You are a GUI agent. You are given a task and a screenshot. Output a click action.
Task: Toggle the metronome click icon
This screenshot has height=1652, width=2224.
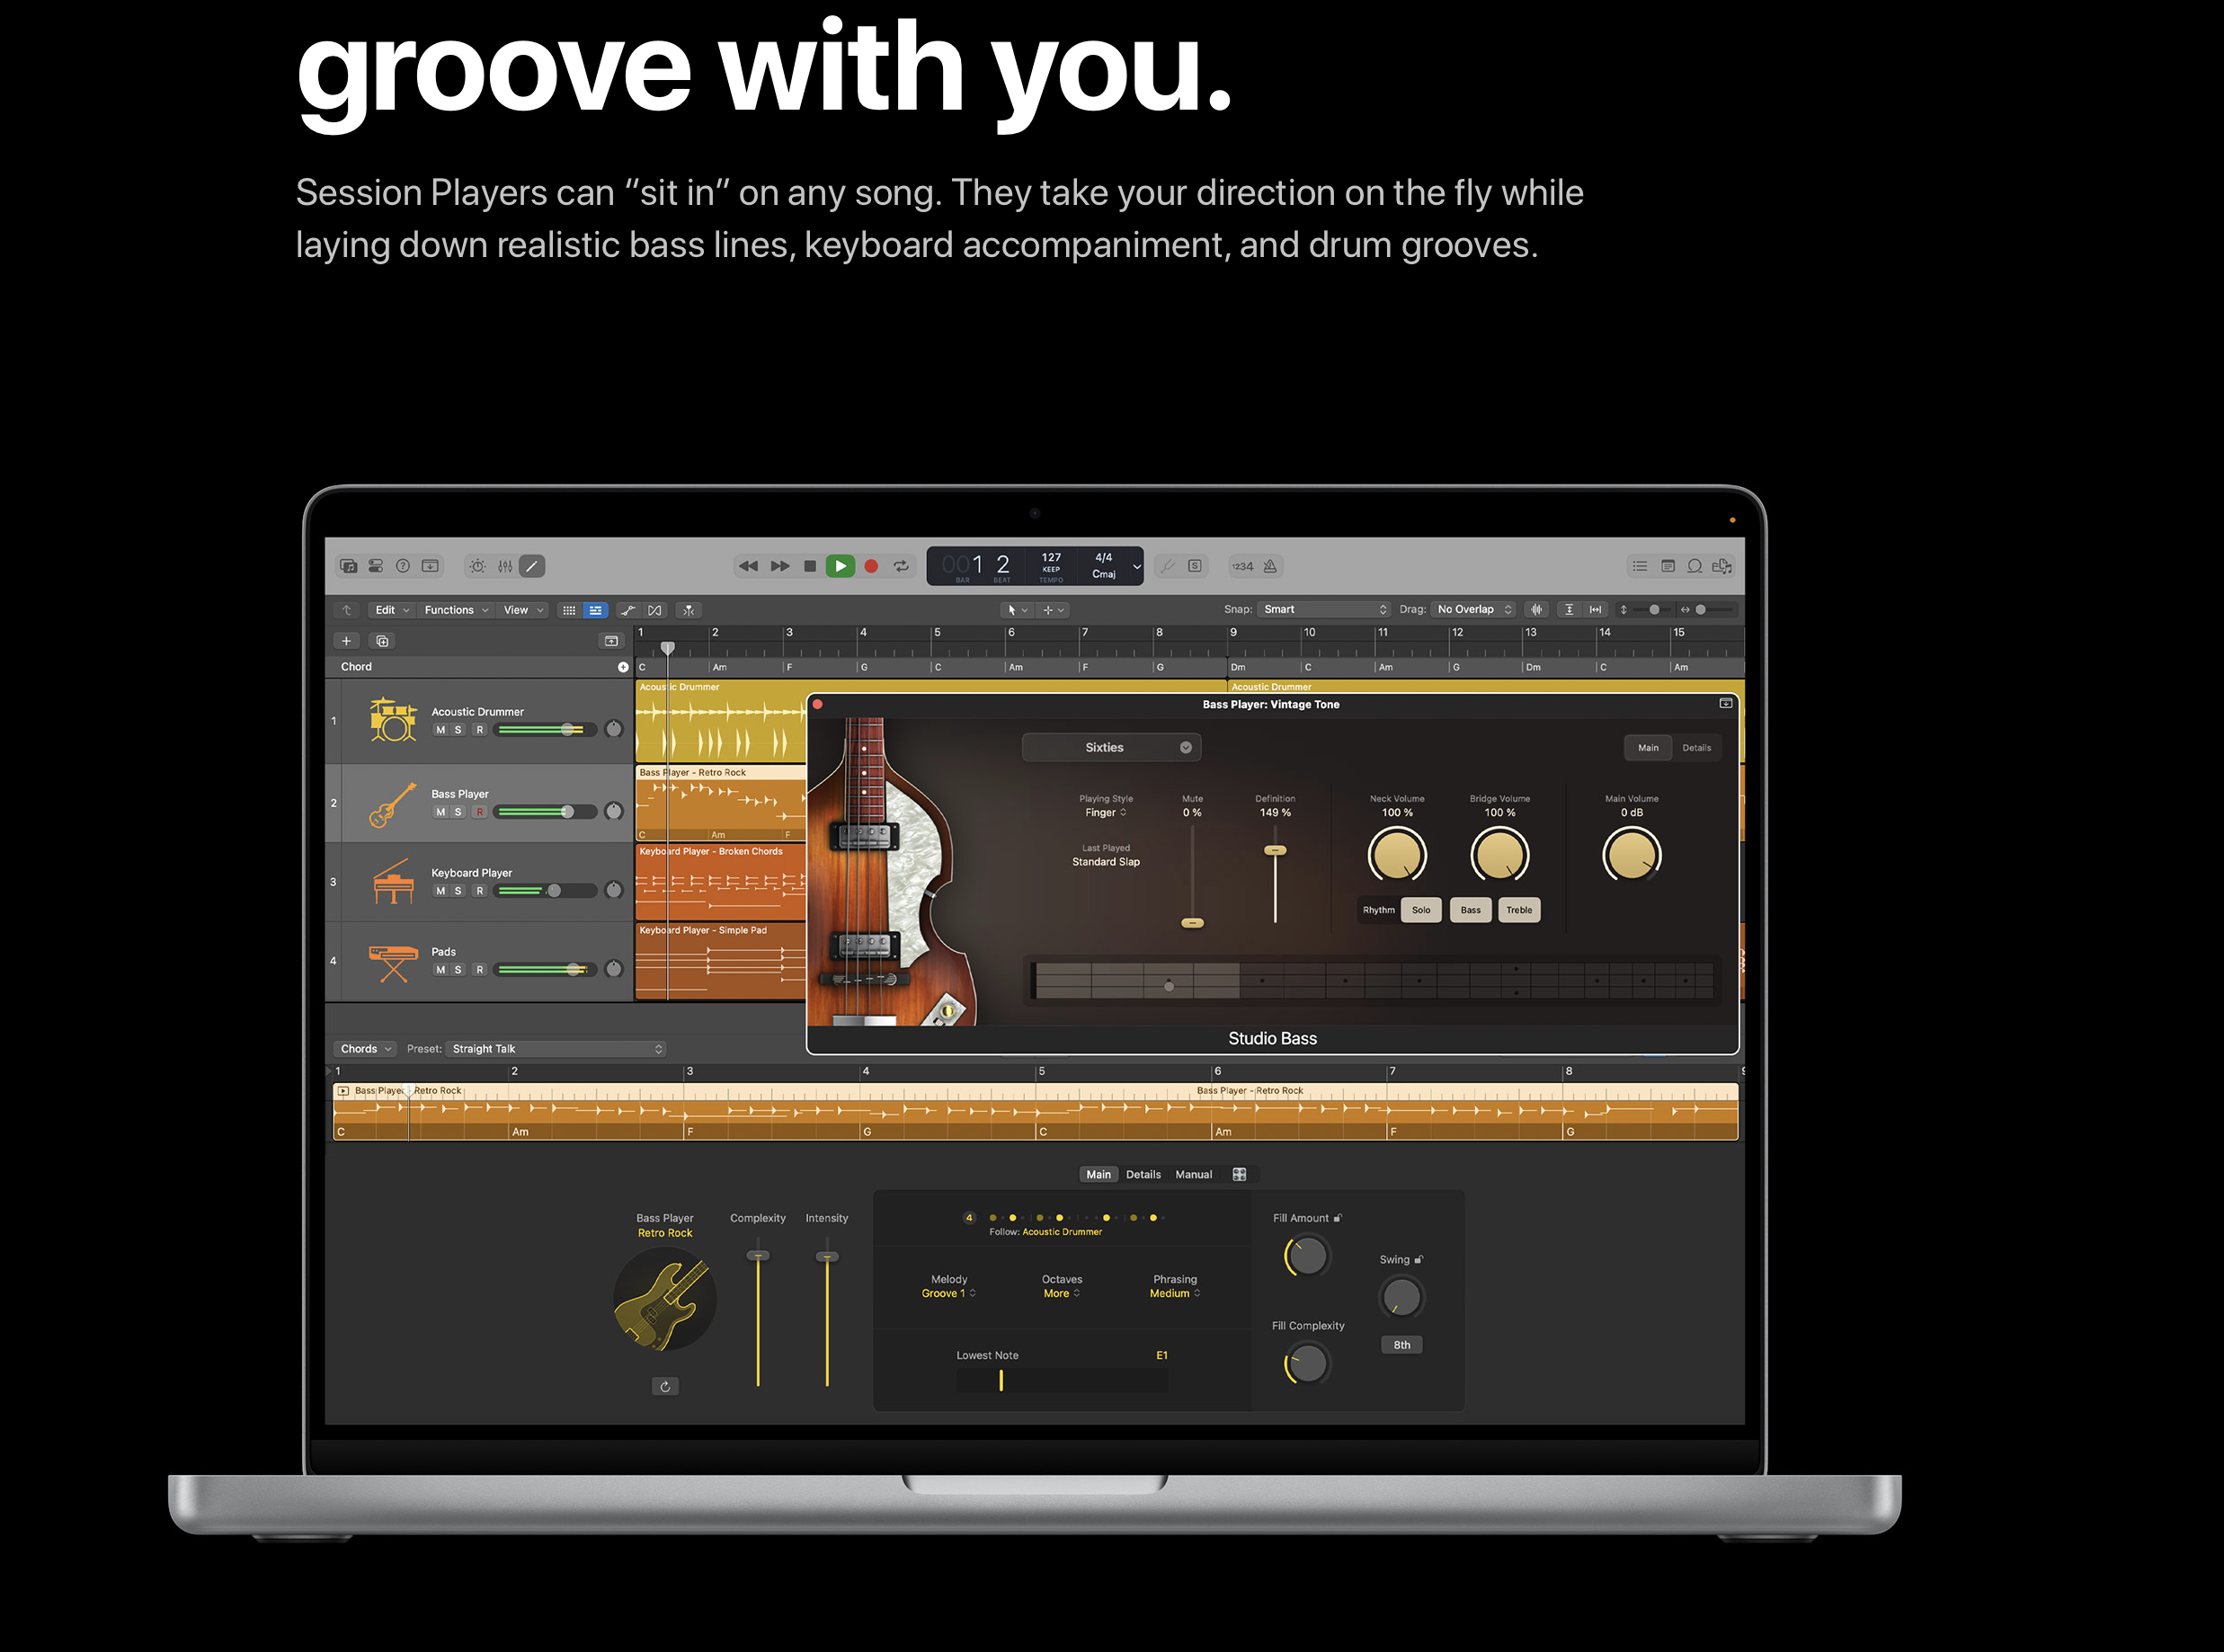pyautogui.click(x=1270, y=566)
